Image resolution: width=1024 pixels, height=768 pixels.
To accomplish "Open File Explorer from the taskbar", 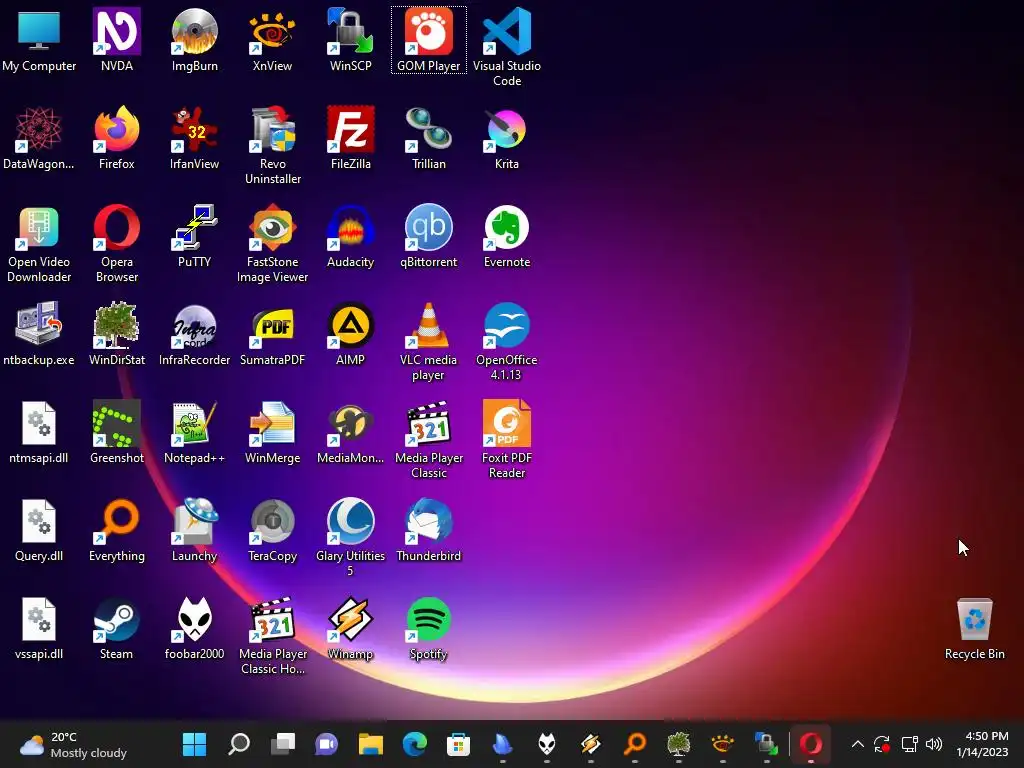I will [x=371, y=744].
